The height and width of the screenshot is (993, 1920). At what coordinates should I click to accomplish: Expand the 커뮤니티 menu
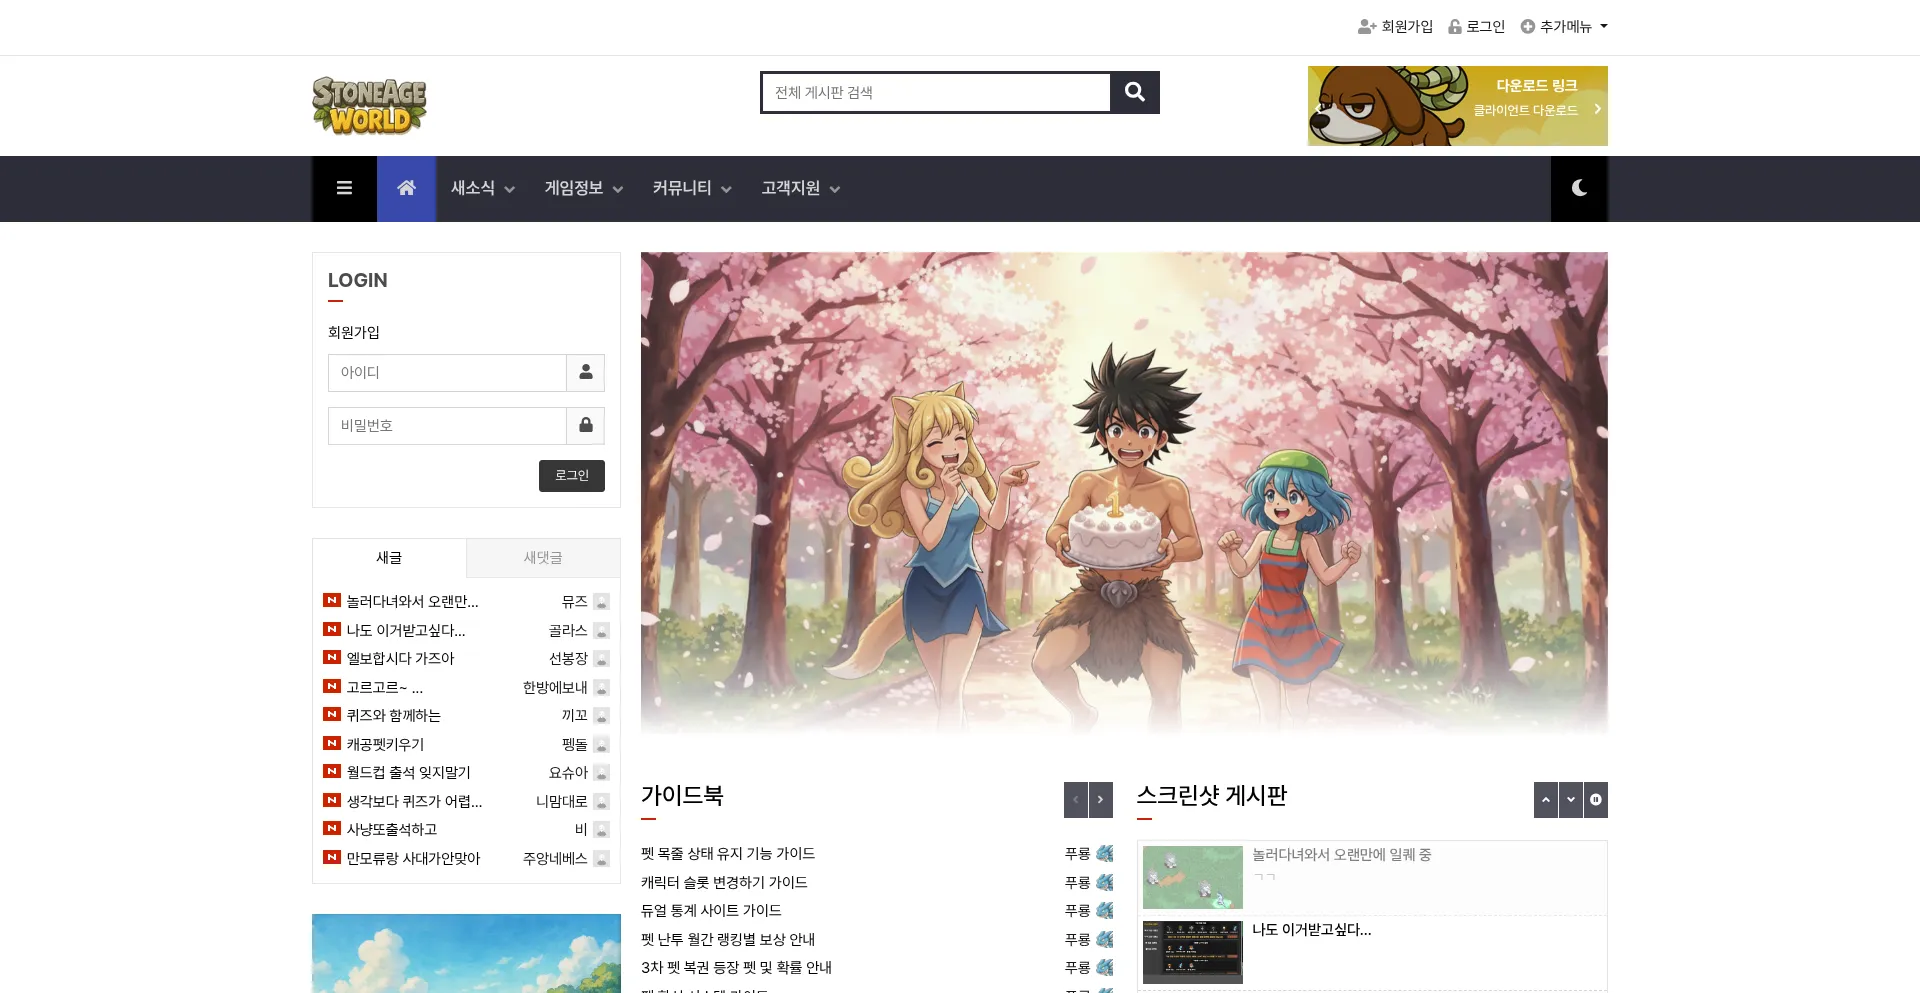click(692, 188)
